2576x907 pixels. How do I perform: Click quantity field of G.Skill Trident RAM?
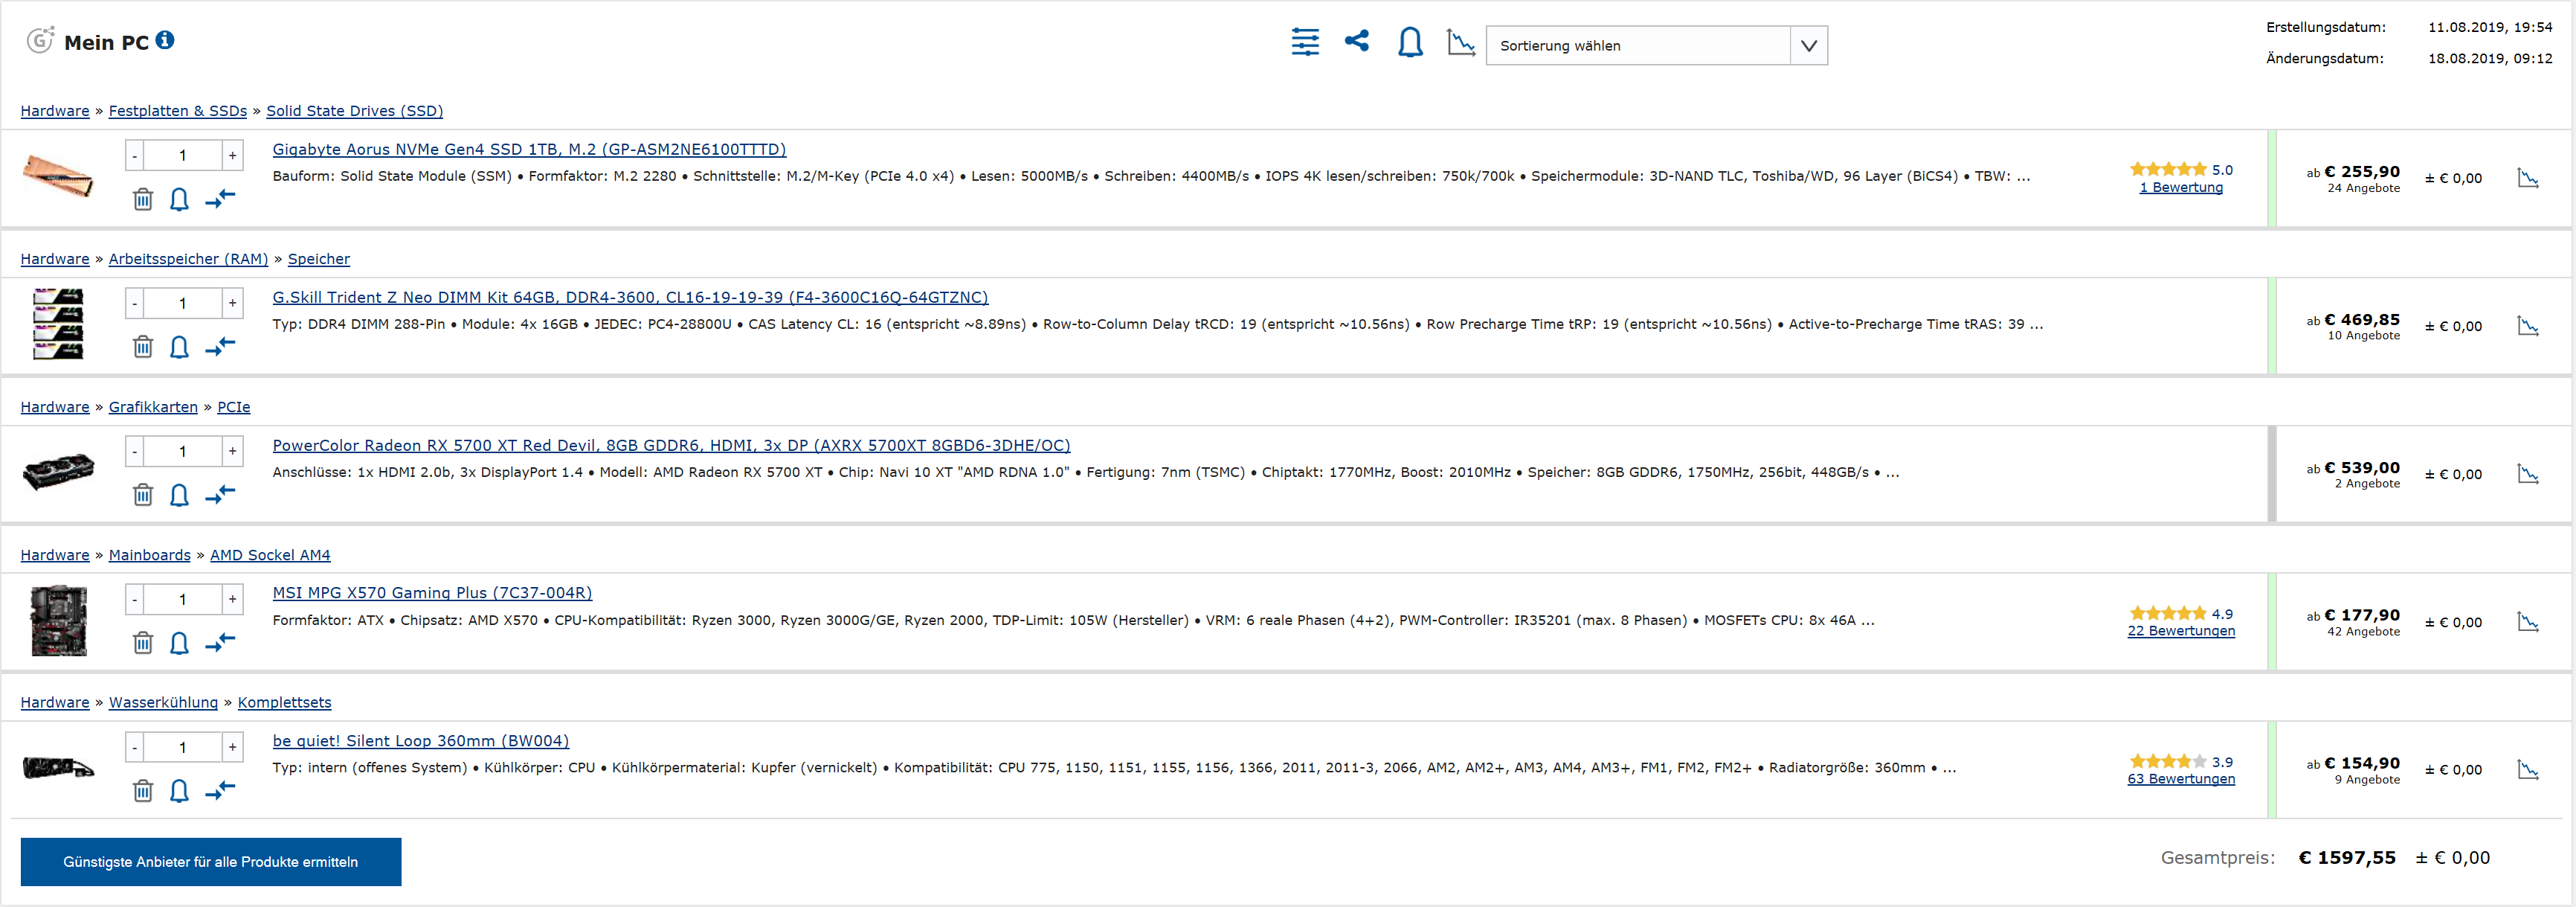(182, 303)
